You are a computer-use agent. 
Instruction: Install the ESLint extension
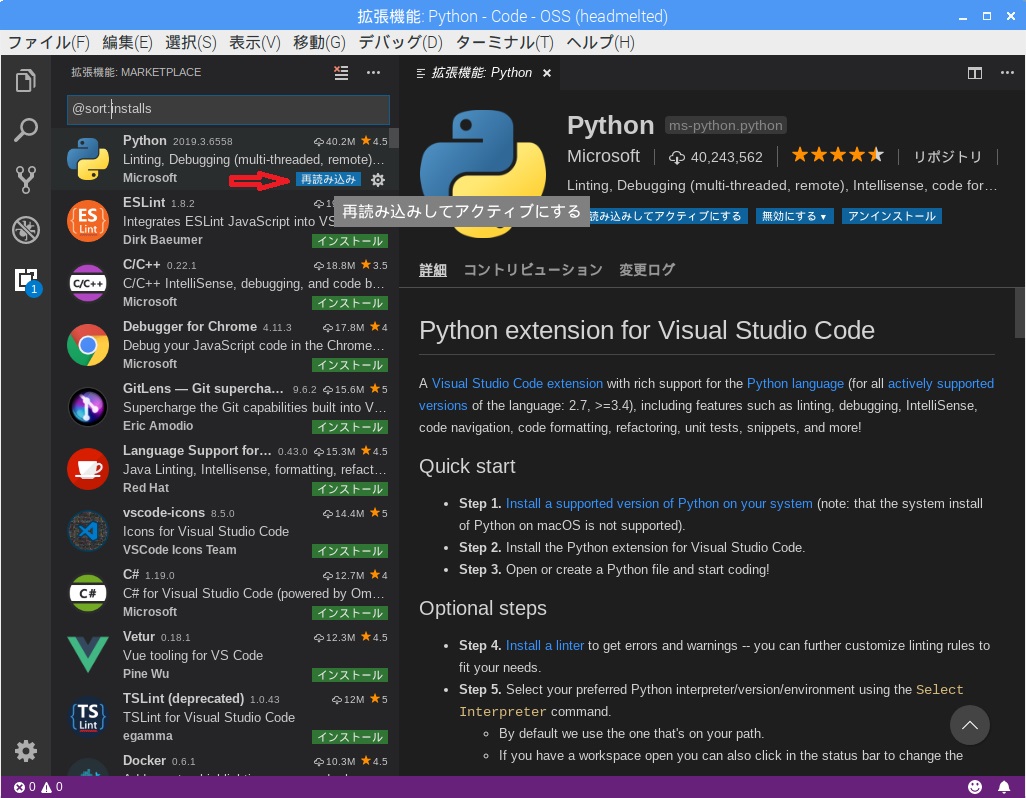point(349,241)
